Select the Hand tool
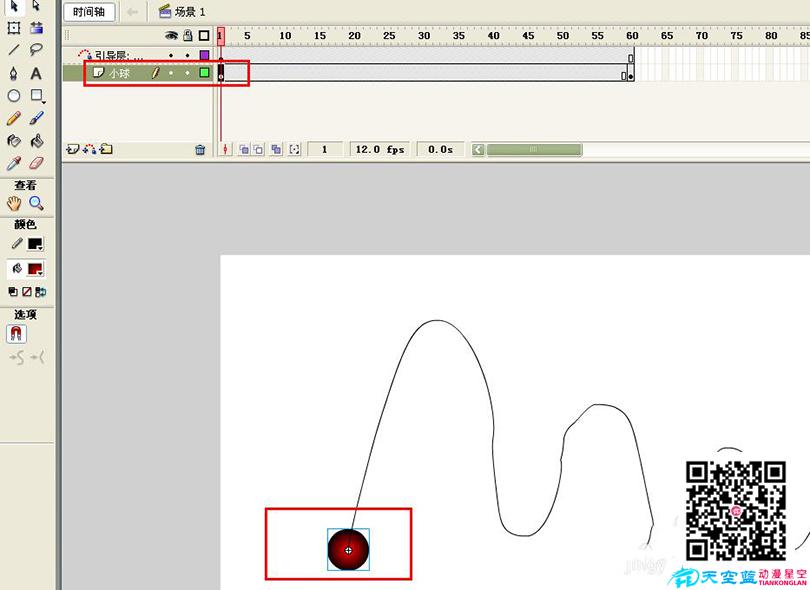 click(14, 203)
